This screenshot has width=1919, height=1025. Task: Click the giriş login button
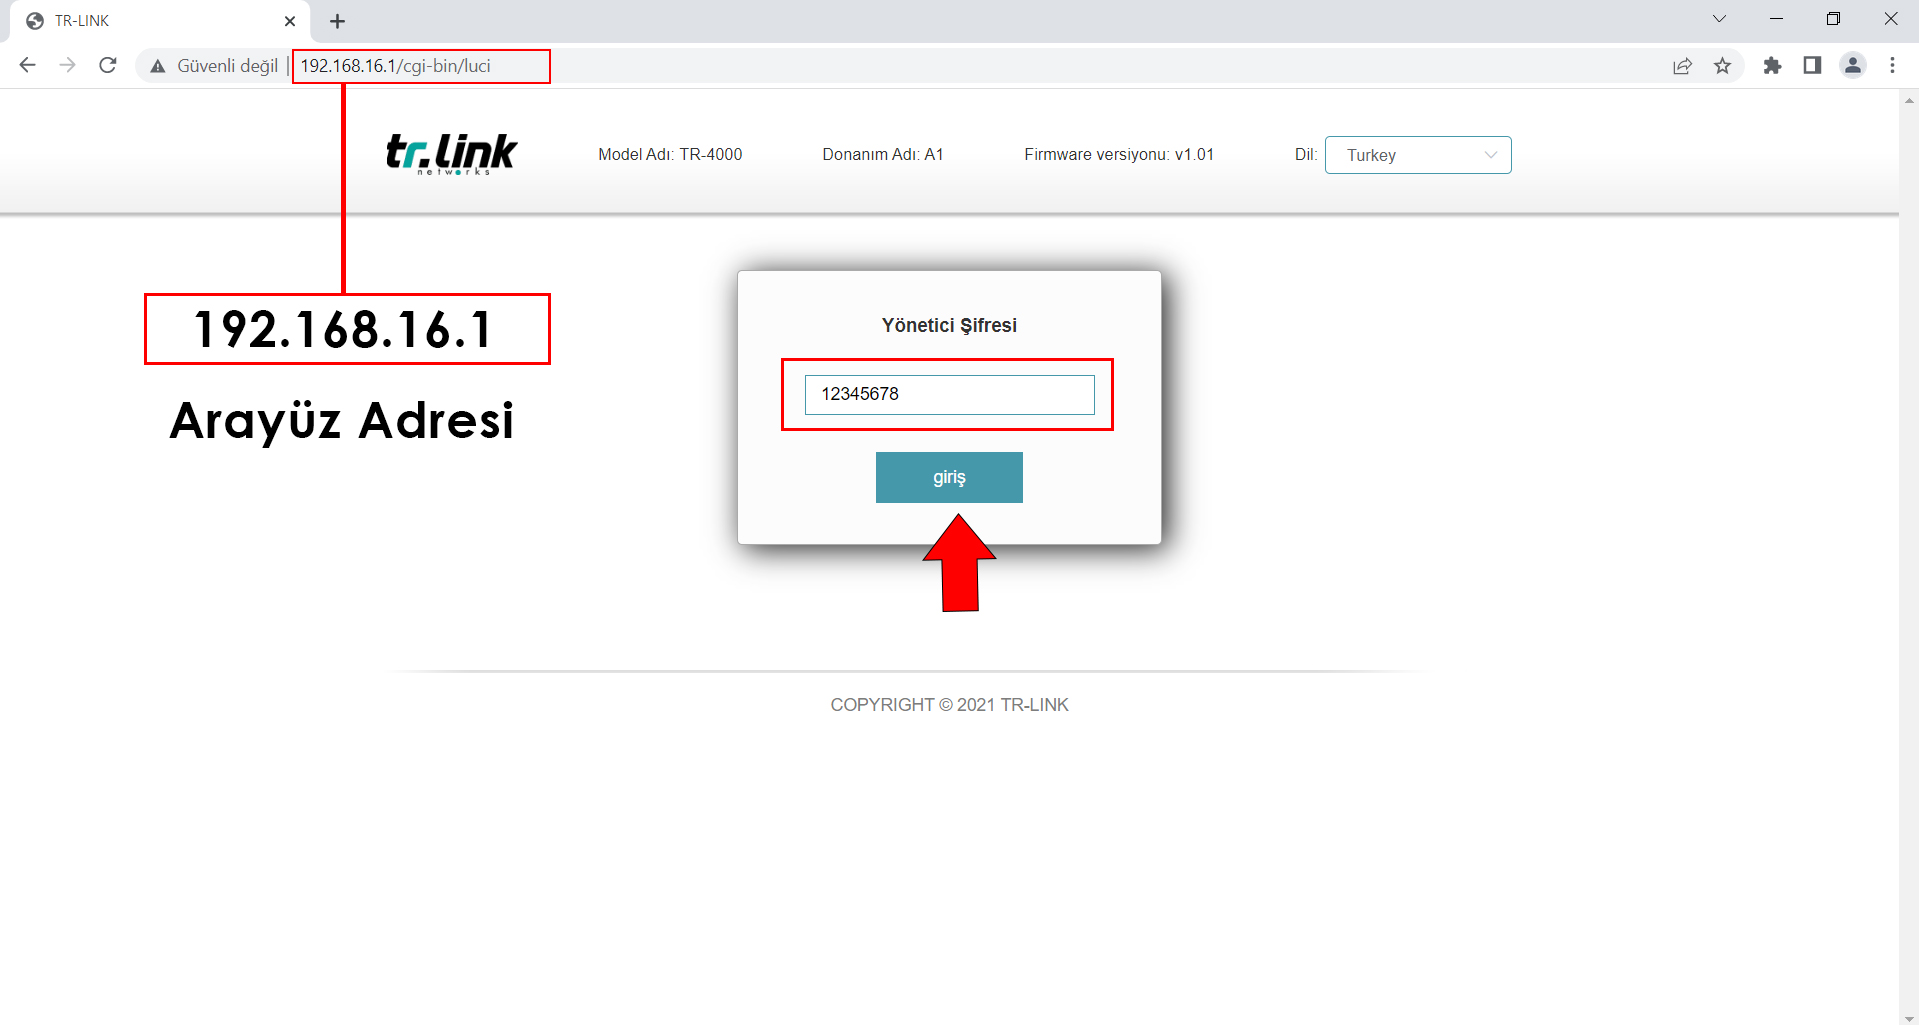(x=949, y=477)
